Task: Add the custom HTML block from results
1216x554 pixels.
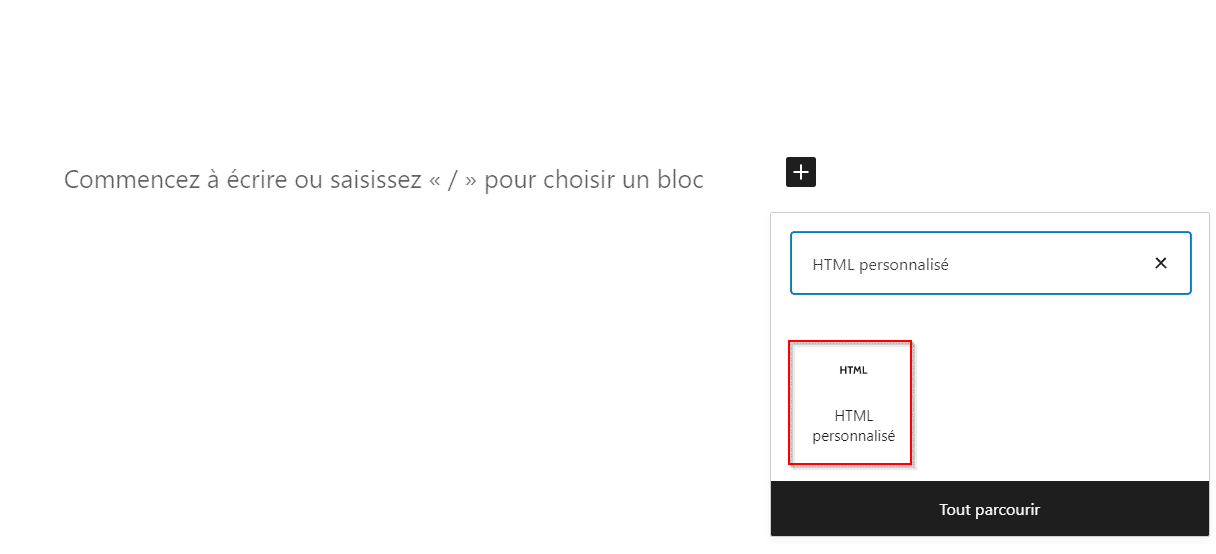Action: [x=852, y=403]
